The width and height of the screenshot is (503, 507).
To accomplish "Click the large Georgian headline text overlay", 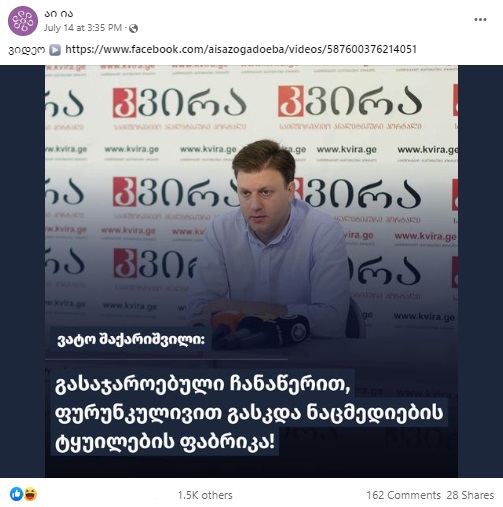I will (x=248, y=413).
